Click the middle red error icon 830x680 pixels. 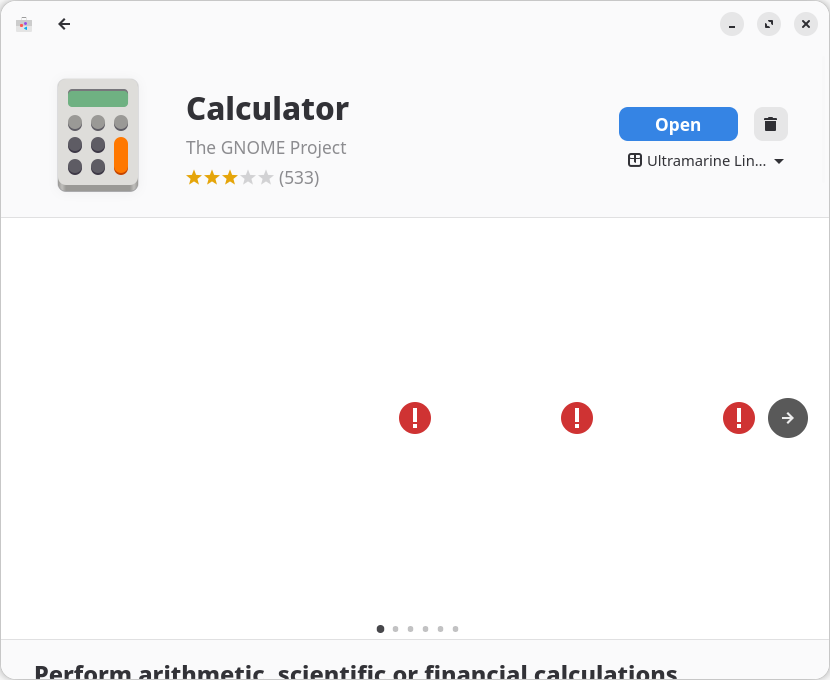pyautogui.click(x=577, y=418)
